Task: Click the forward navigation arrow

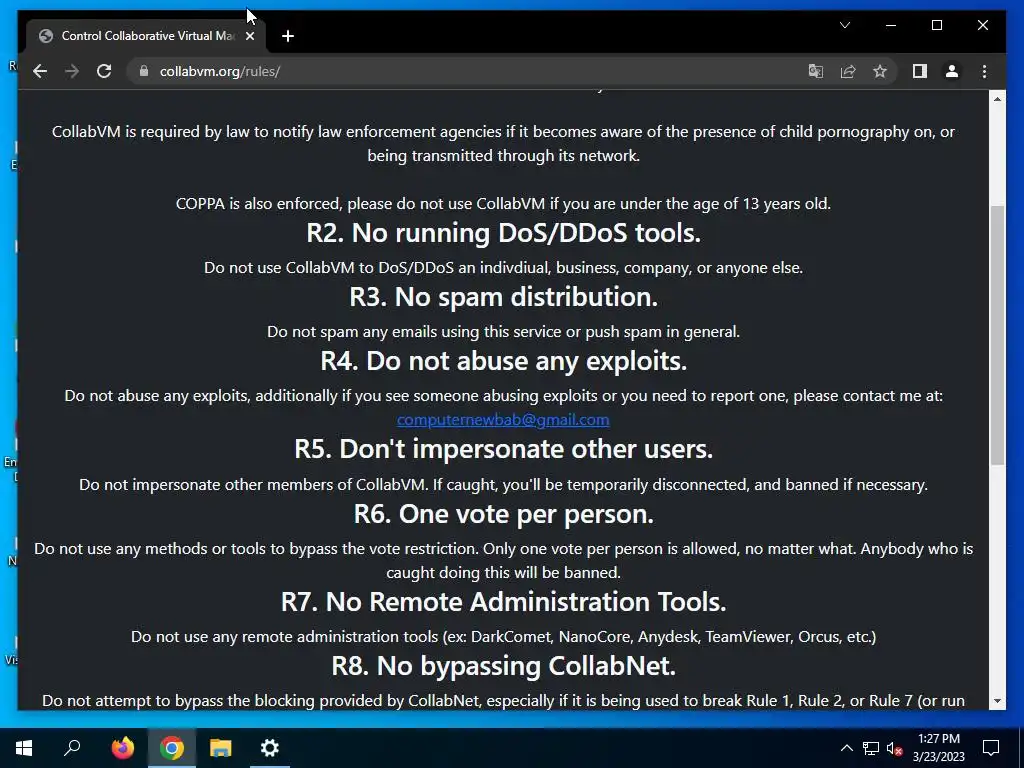Action: pos(72,71)
